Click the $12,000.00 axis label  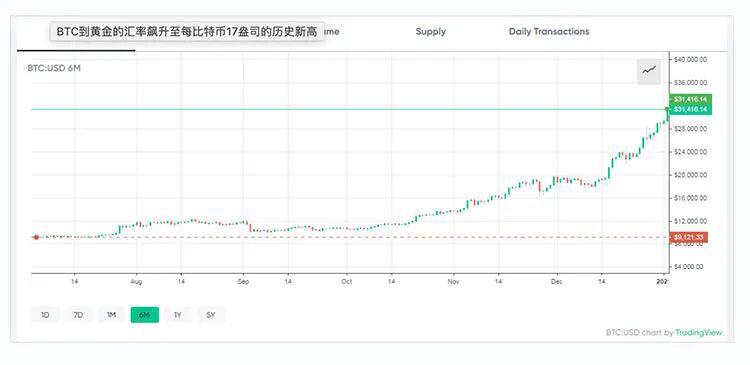pyautogui.click(x=690, y=221)
